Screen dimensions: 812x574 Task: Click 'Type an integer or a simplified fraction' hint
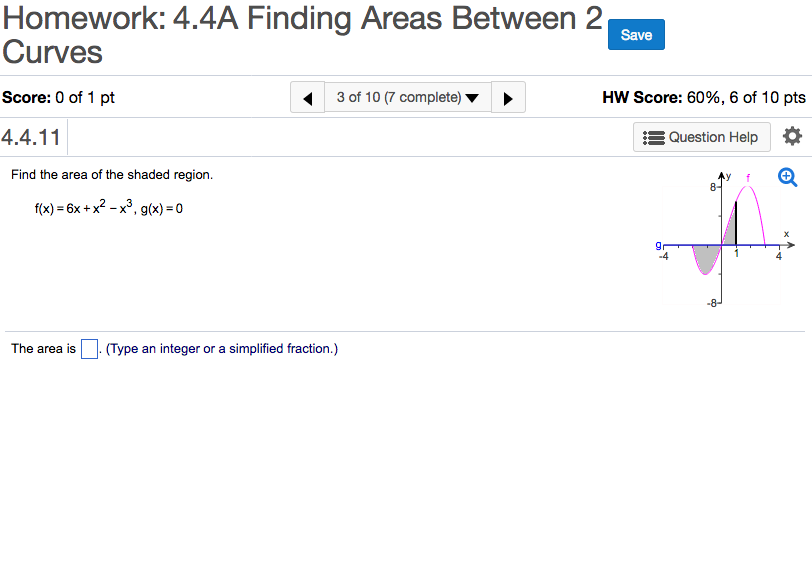coord(222,349)
